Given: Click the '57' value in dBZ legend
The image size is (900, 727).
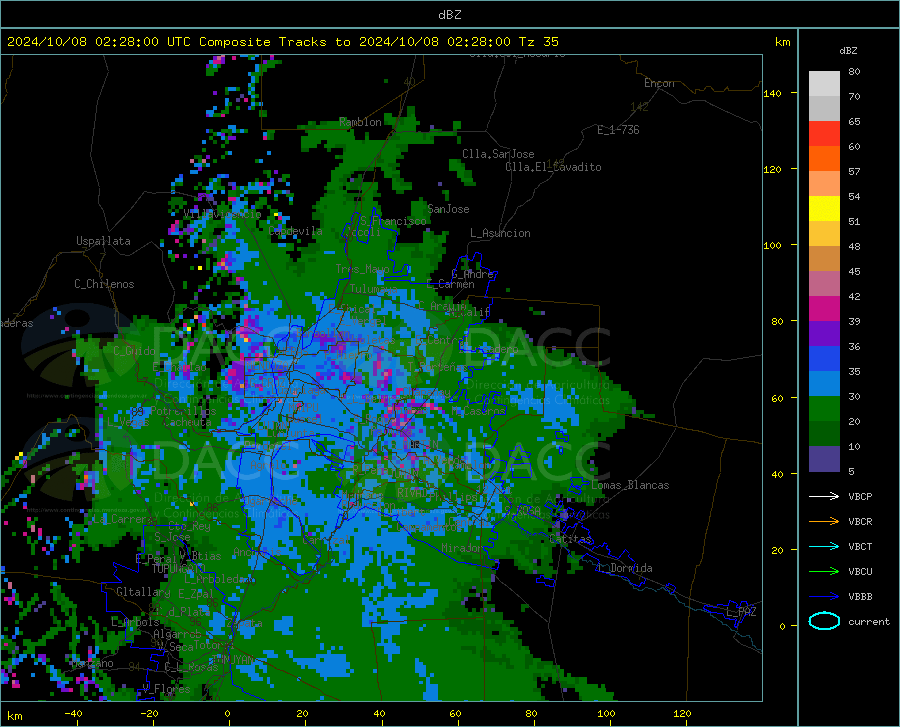Looking at the screenshot, I should click(x=854, y=172).
